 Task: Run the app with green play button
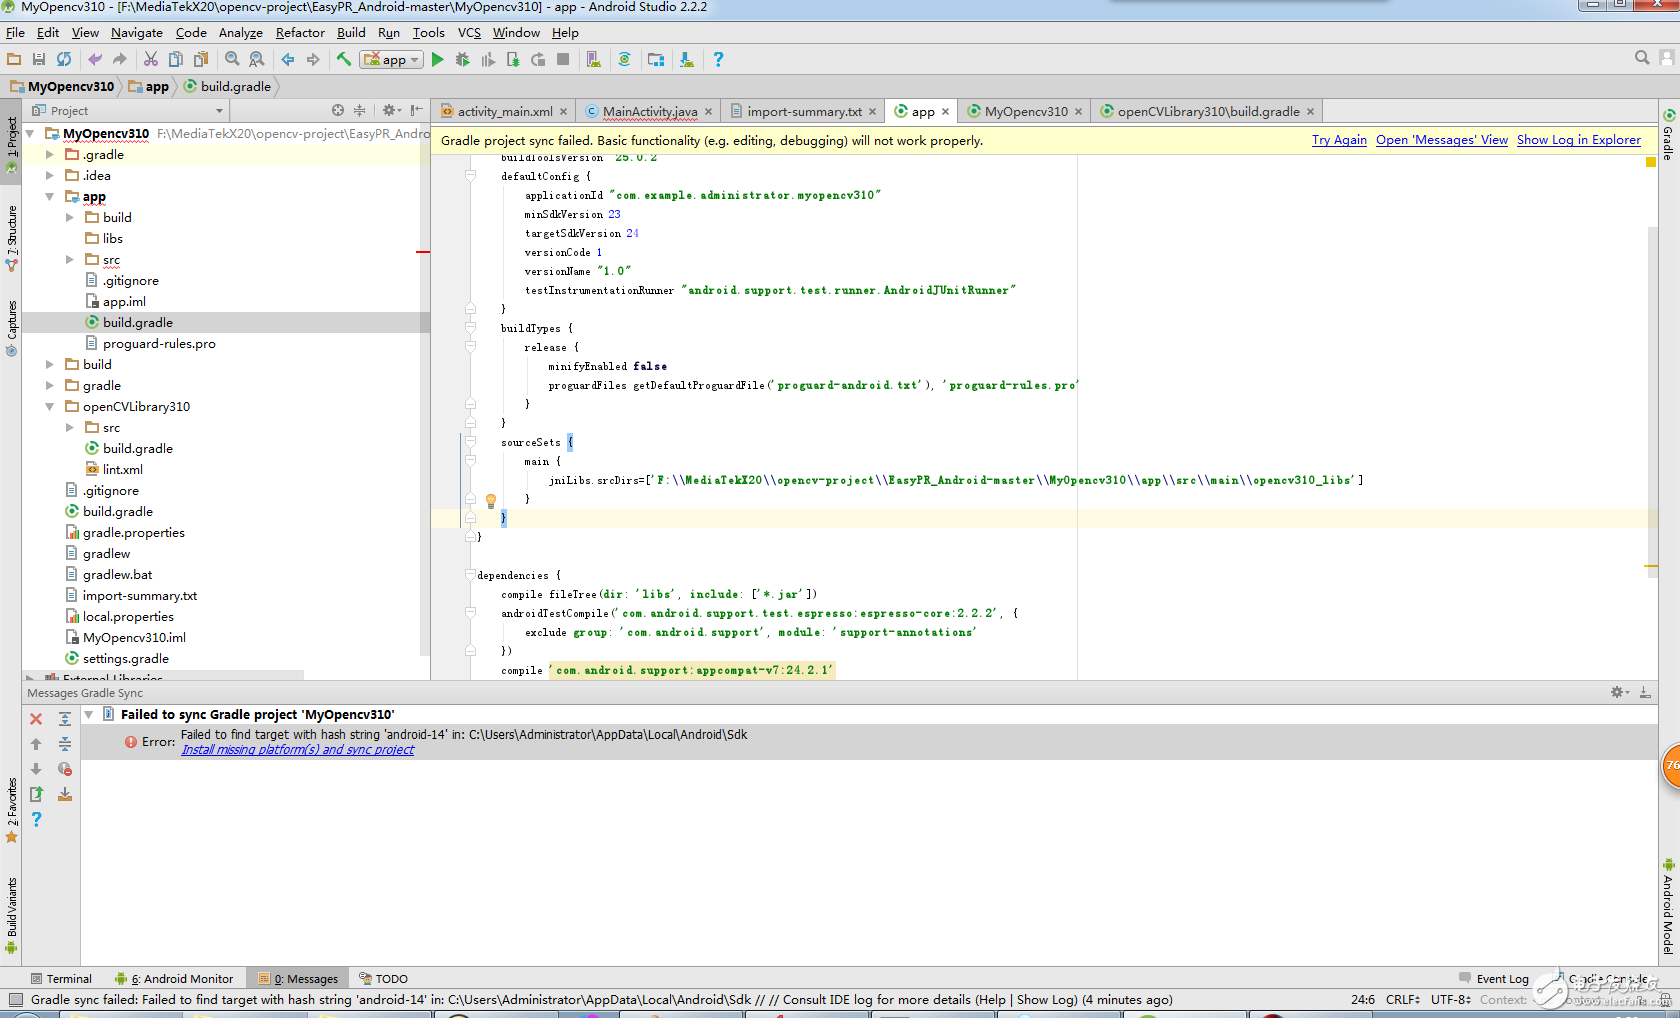click(437, 60)
